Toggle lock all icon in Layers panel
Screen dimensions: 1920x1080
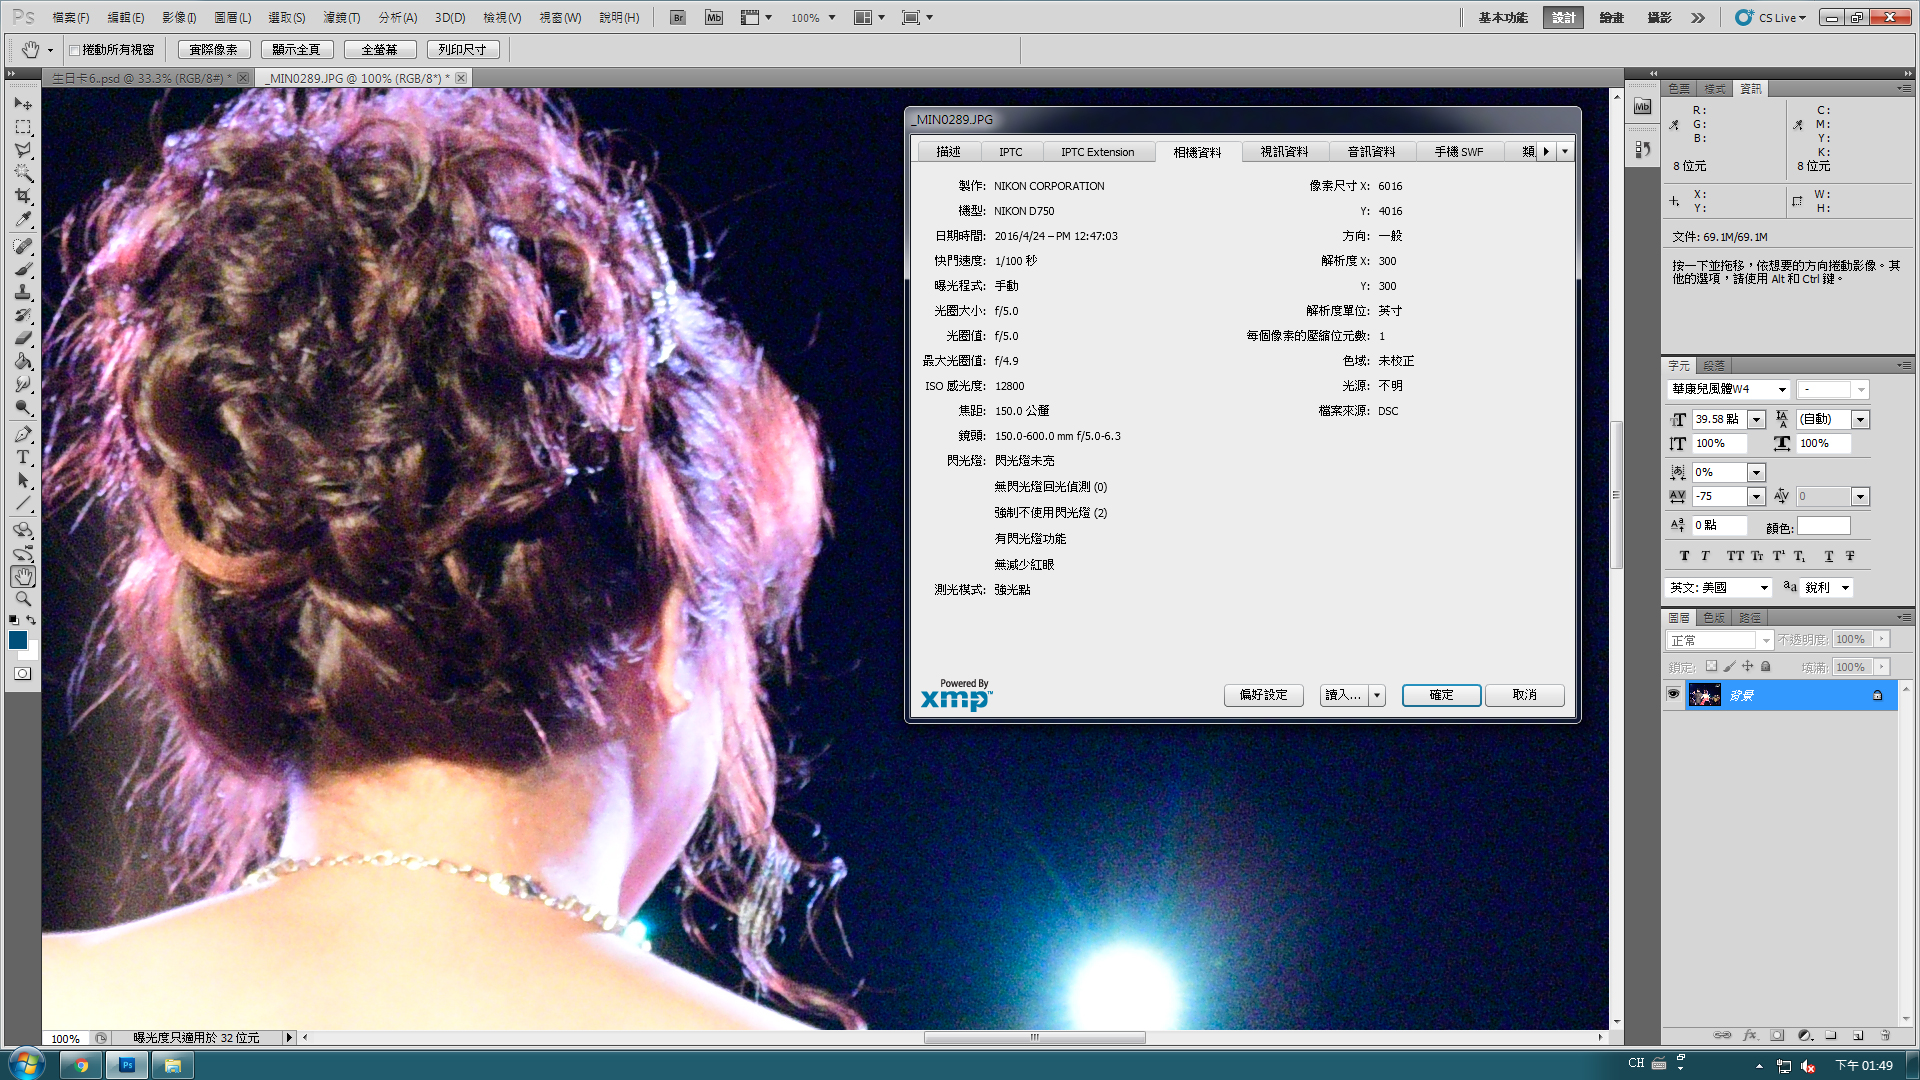pyautogui.click(x=1766, y=666)
